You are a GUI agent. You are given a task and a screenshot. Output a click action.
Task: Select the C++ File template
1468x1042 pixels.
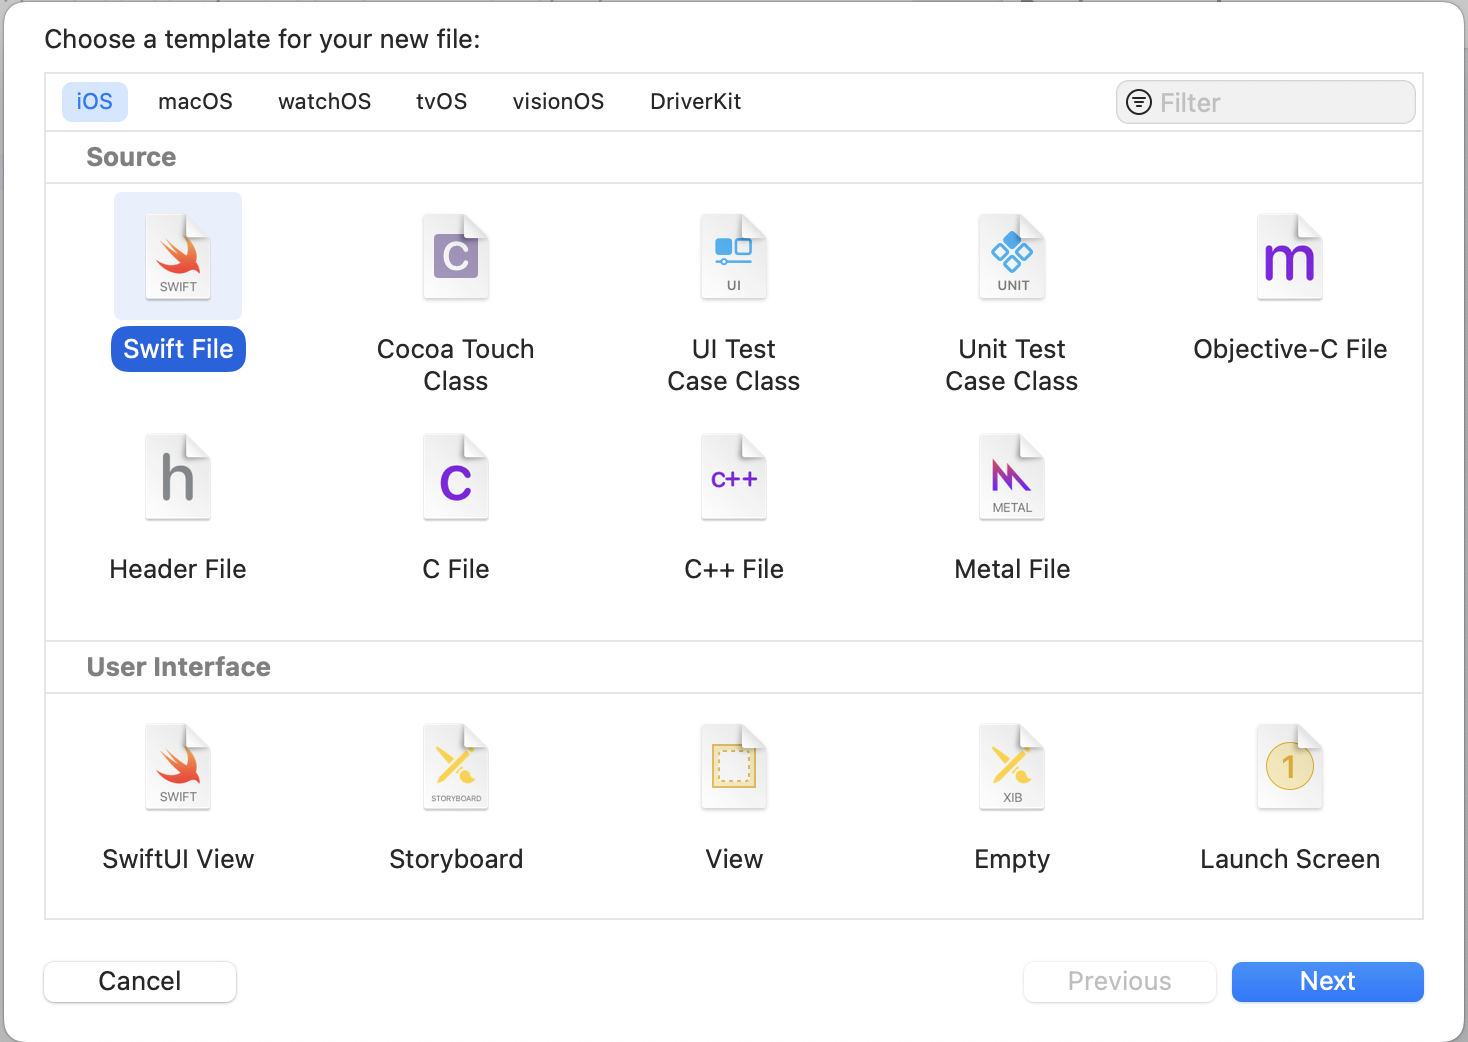734,477
